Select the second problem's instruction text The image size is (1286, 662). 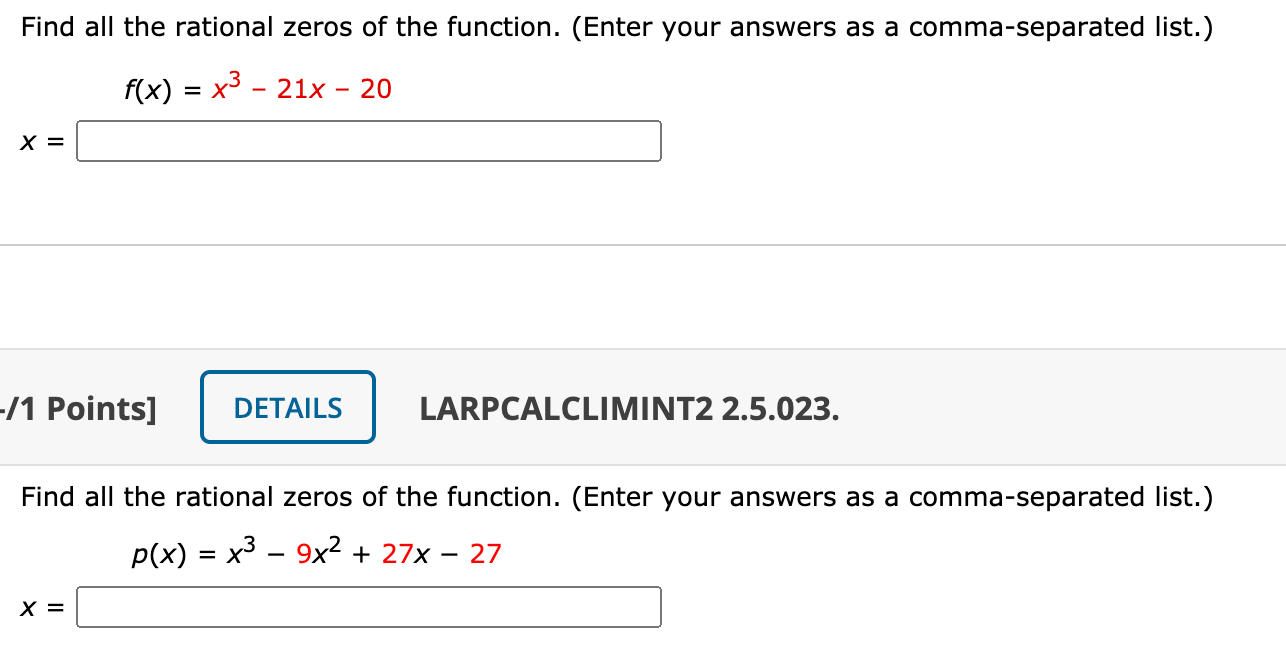coord(616,497)
